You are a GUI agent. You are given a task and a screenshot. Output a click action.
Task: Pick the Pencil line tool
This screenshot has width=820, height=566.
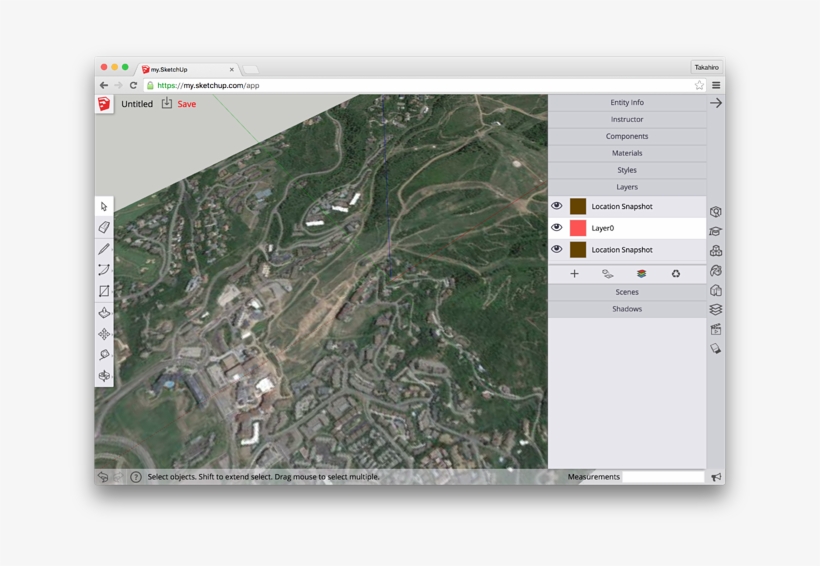[x=104, y=248]
